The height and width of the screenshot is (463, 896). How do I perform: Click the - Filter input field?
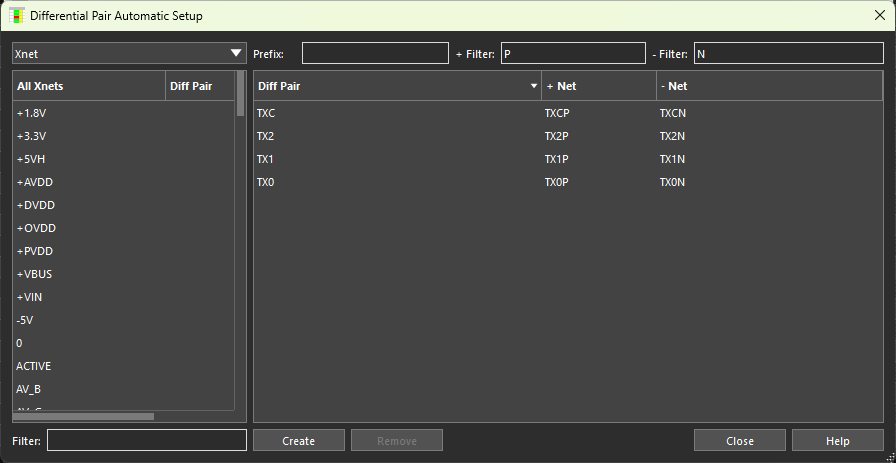[788, 54]
